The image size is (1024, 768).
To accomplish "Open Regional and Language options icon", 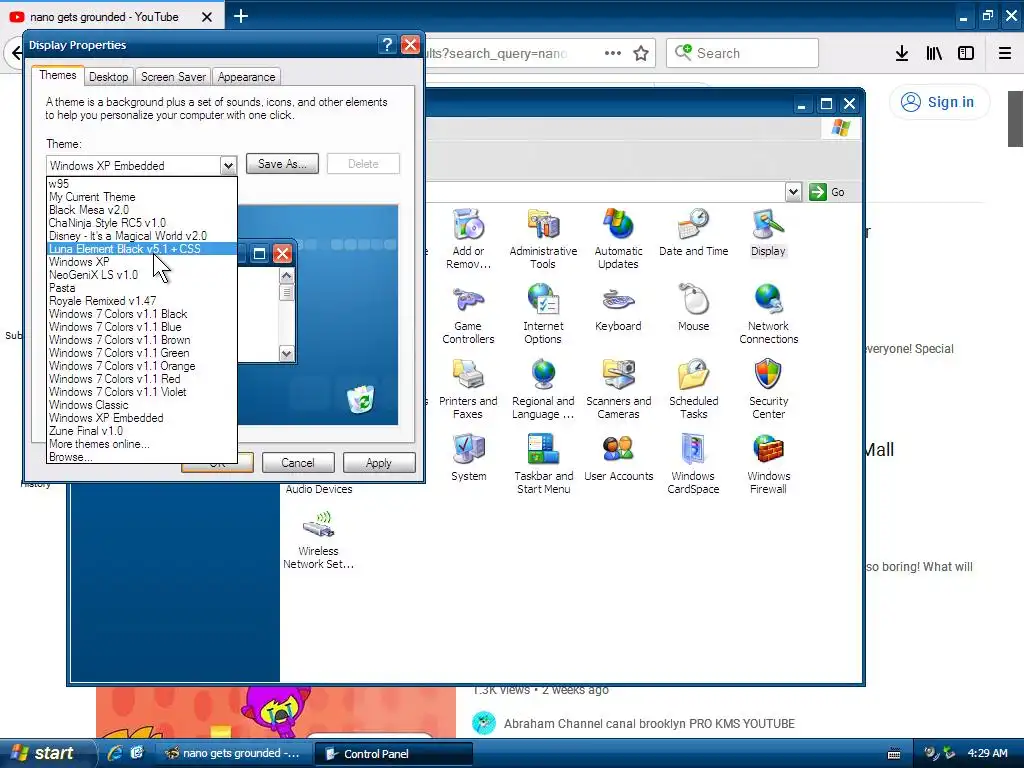I will [x=543, y=389].
